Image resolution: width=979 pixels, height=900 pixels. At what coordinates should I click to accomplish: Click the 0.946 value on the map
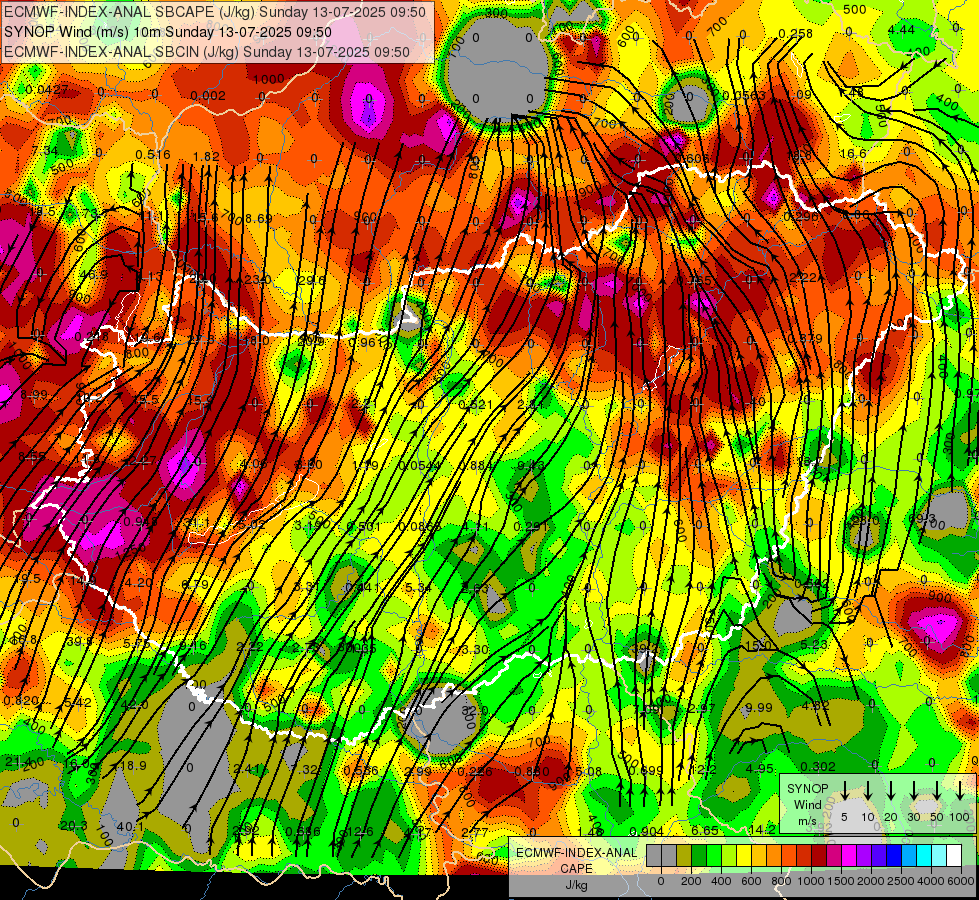[x=140, y=521]
